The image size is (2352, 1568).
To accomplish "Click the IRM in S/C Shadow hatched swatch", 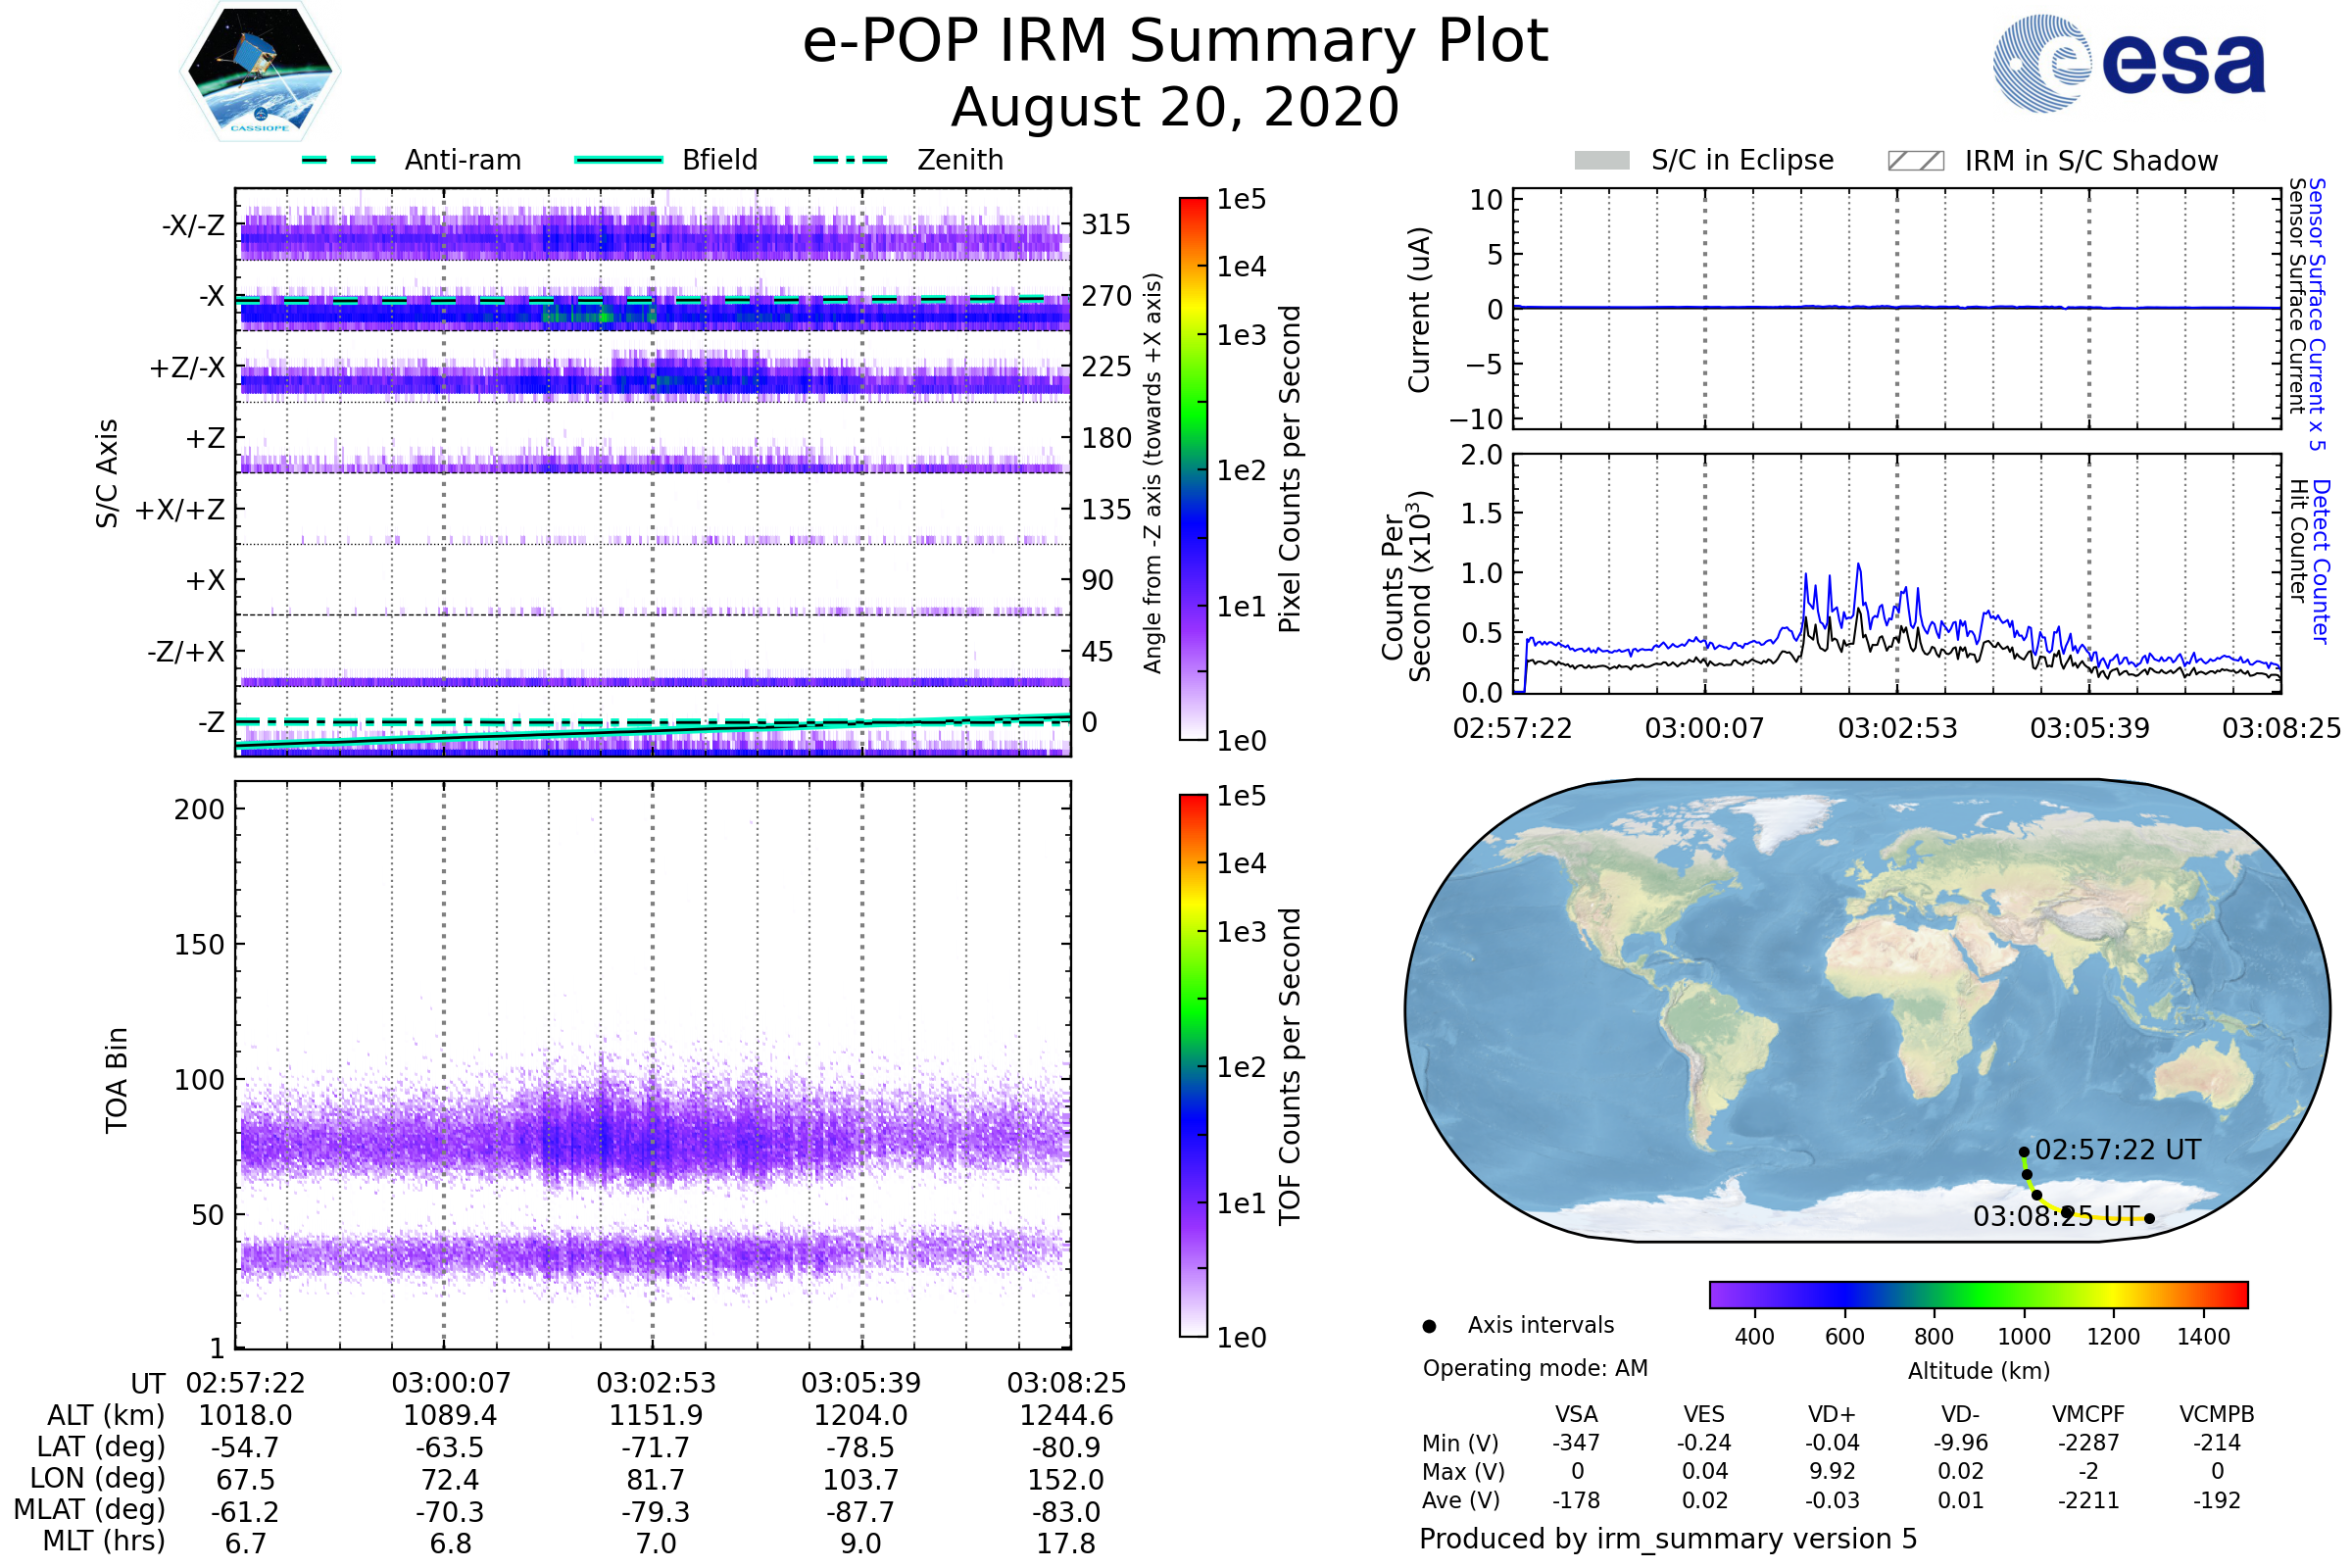I will tap(1916, 161).
